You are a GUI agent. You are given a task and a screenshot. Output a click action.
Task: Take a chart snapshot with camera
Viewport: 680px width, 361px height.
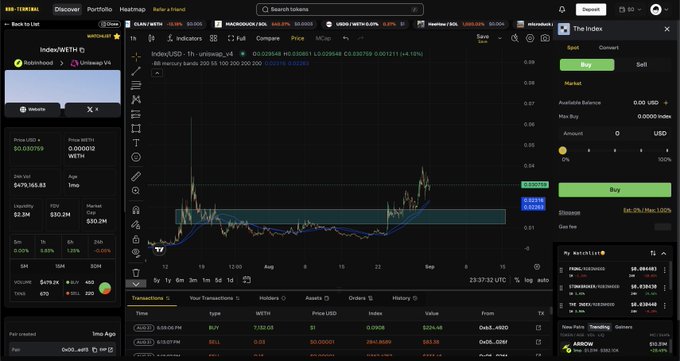click(x=545, y=38)
